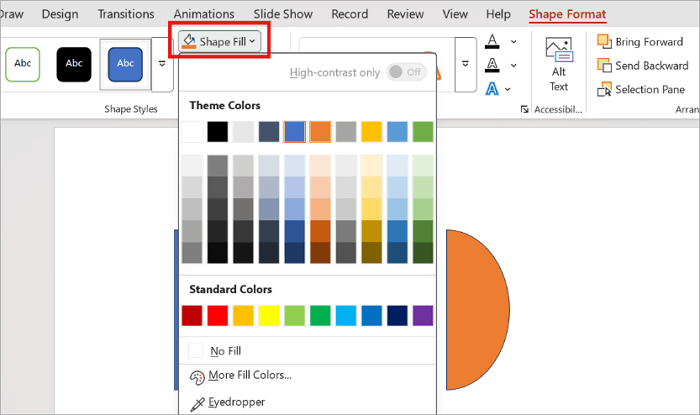Pick the medium blue standard color

click(x=371, y=315)
